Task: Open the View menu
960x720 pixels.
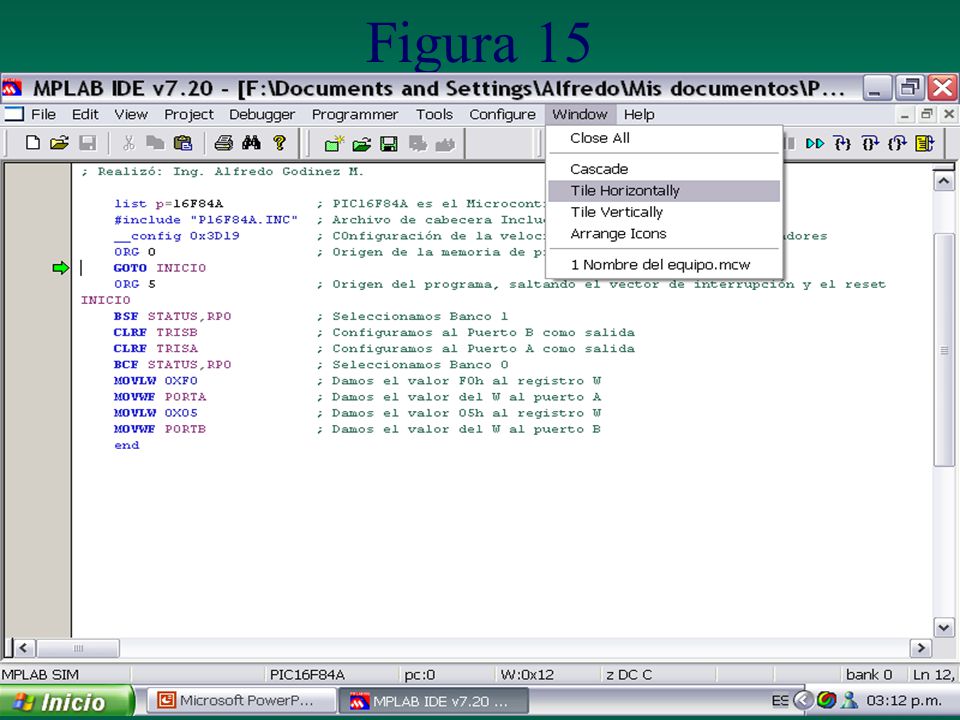Action: click(131, 114)
